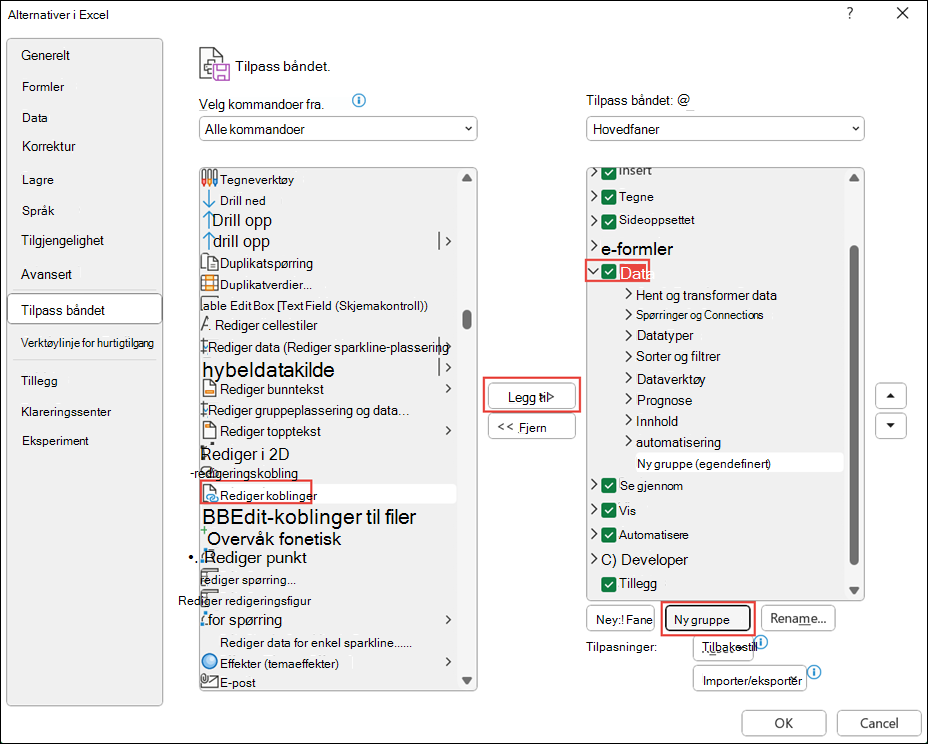Toggle the Automatisere checkbox
The height and width of the screenshot is (744, 928).
pos(608,535)
